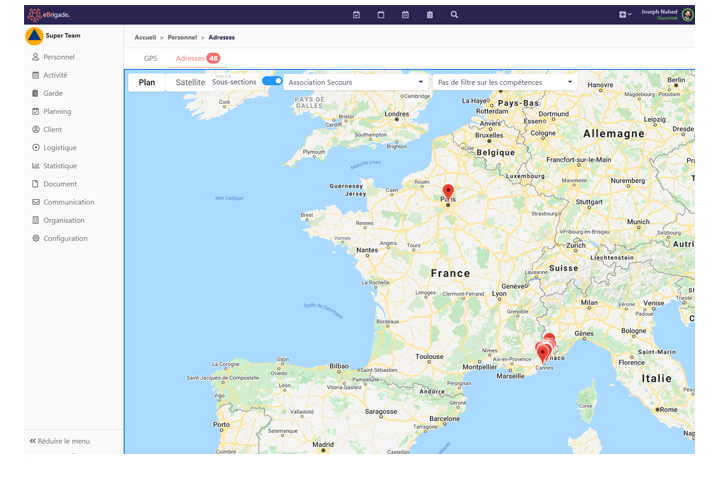Click Marseille on the map
The image size is (720, 500).
pyautogui.click(x=510, y=376)
